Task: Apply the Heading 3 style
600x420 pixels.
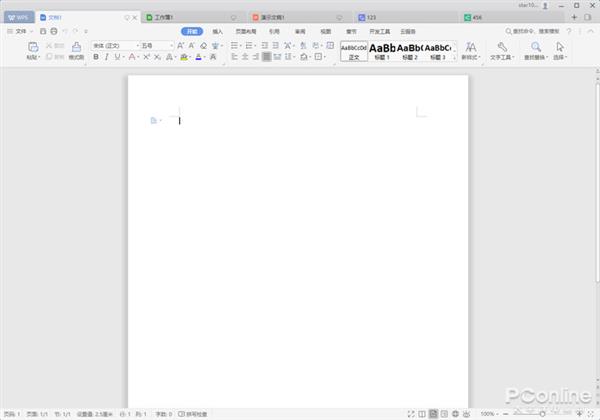Action: 438,51
